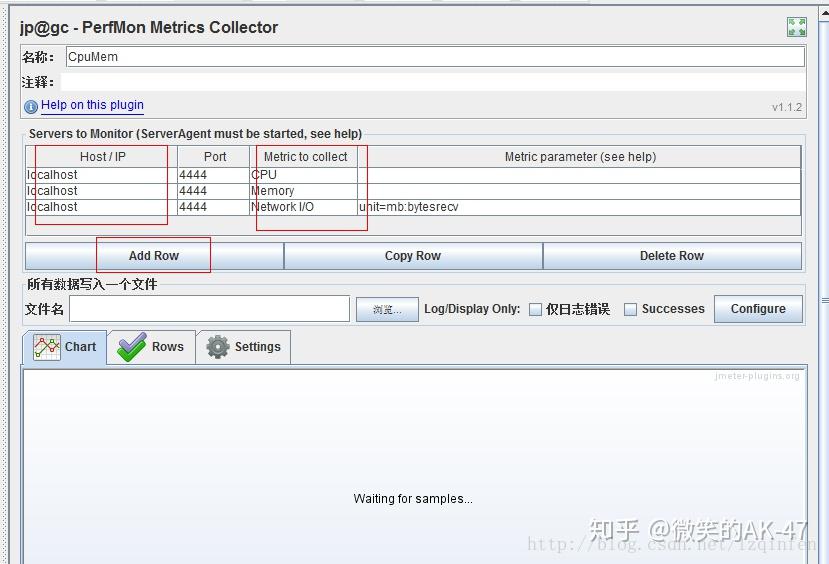This screenshot has width=829, height=564.
Task: Switch to the Chart tab
Action: [x=65, y=347]
